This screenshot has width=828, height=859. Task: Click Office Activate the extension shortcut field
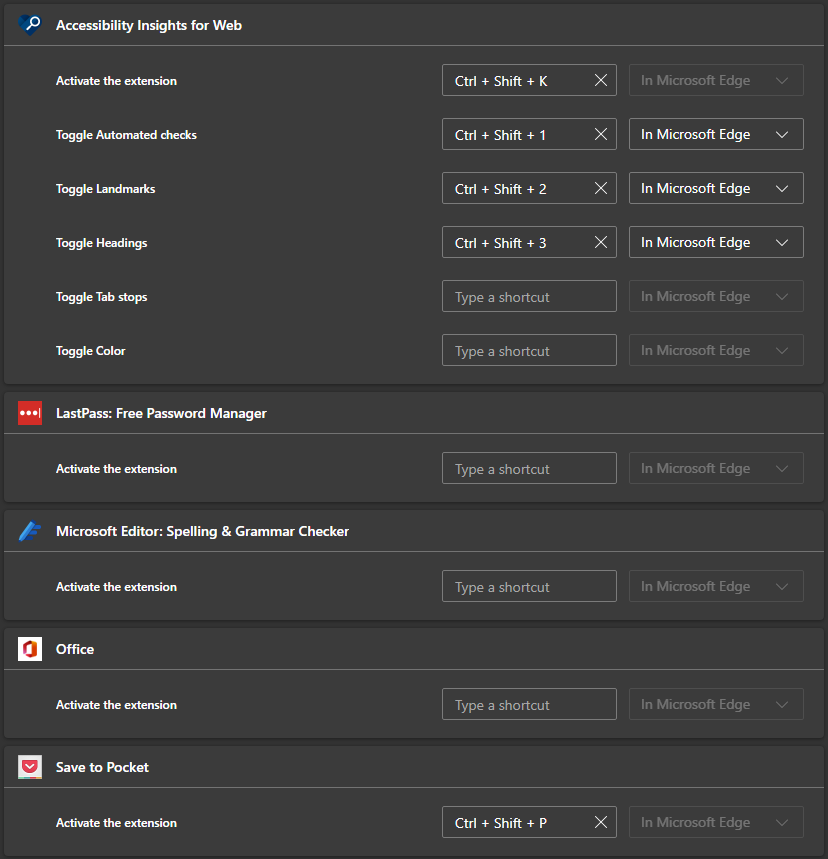(x=529, y=705)
